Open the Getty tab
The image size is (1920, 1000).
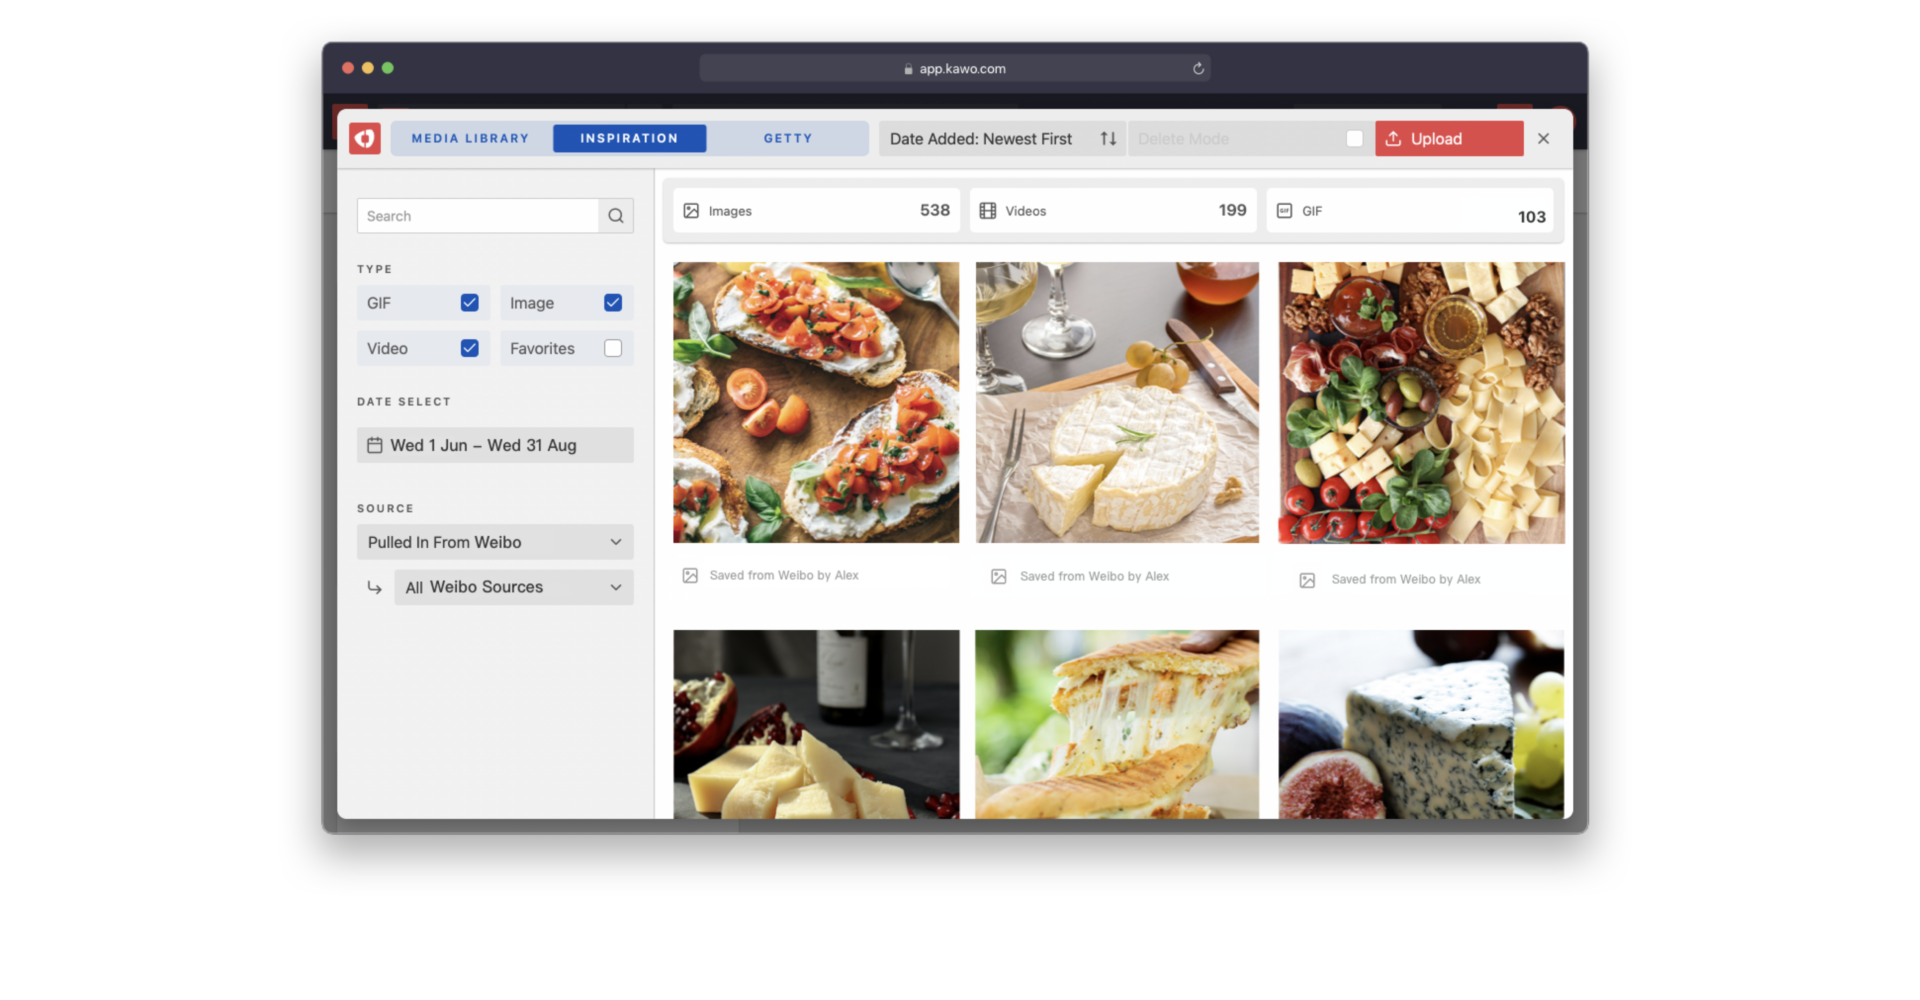pyautogui.click(x=788, y=138)
